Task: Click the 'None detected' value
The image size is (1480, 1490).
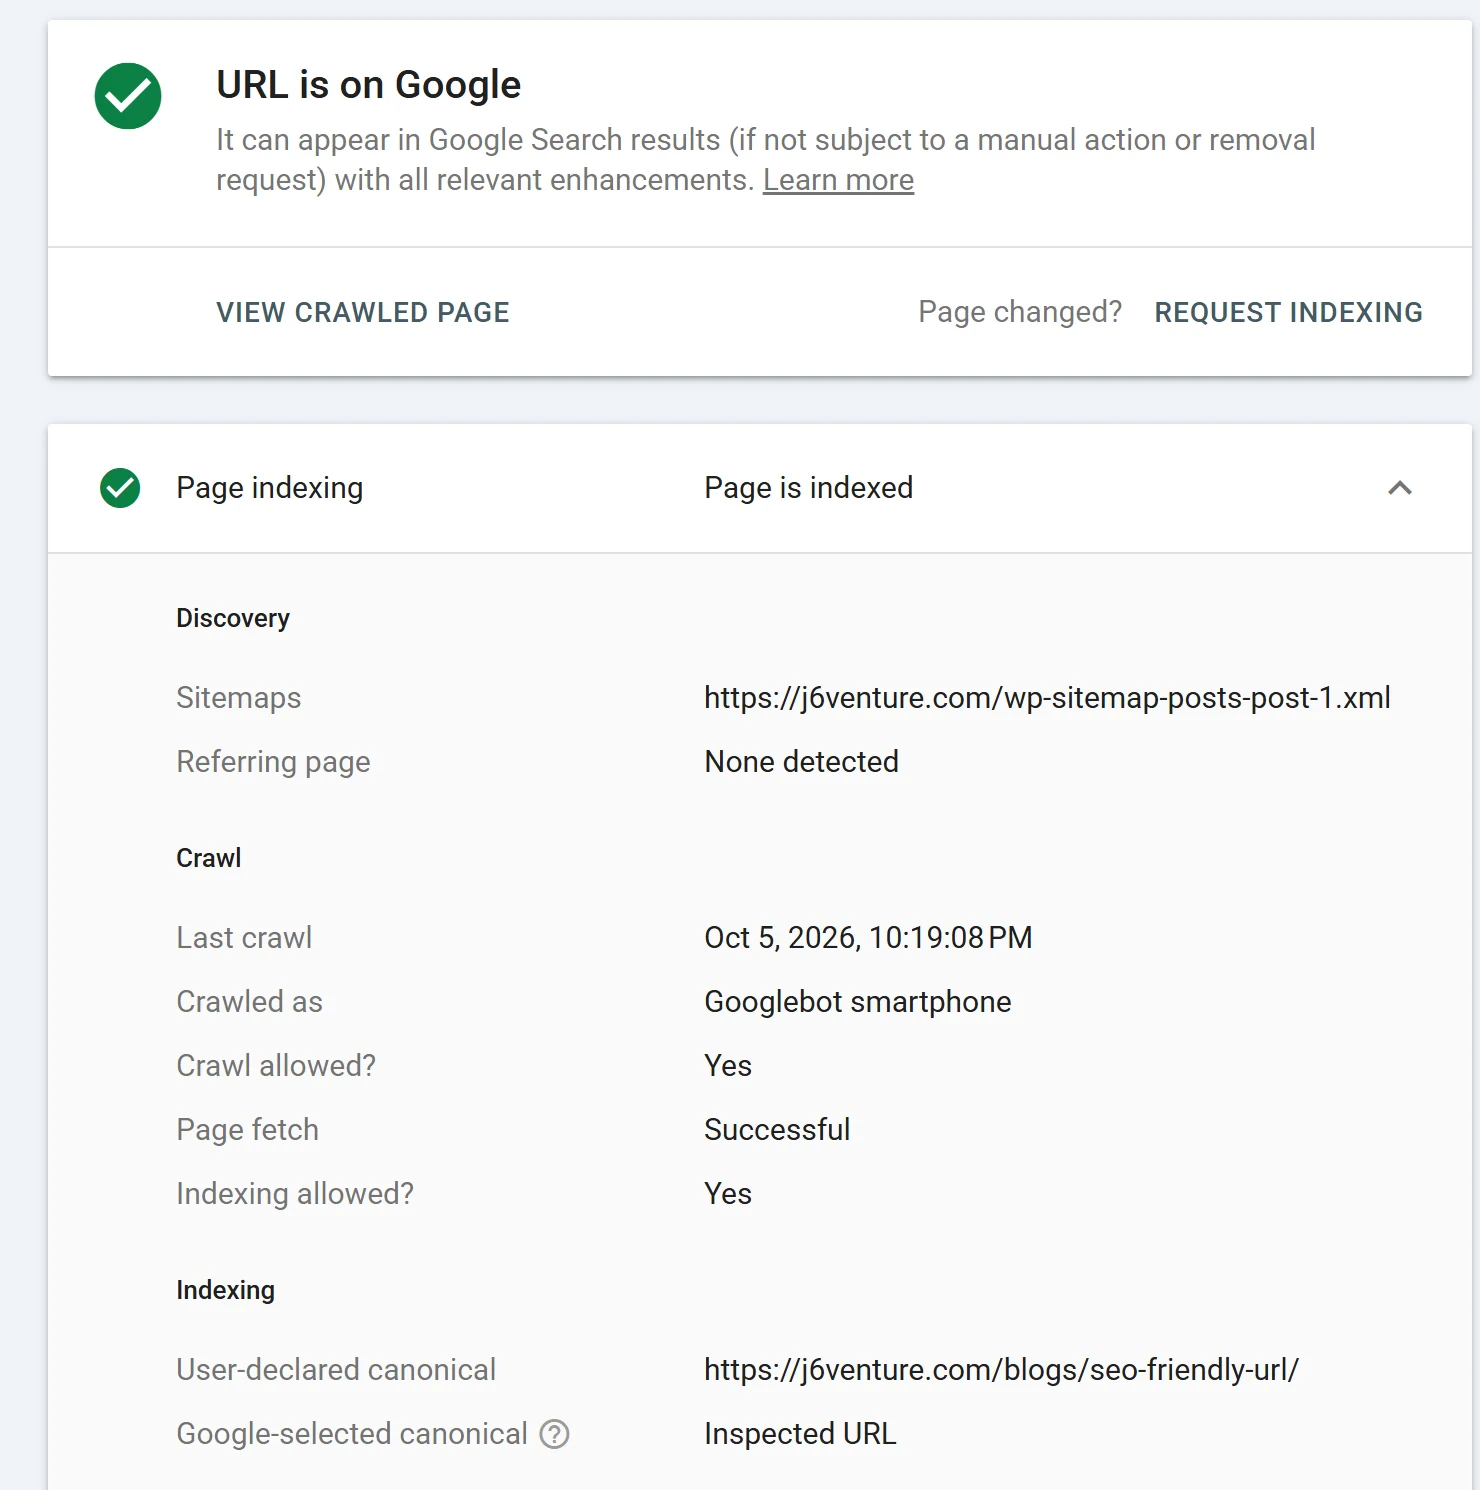Action: click(x=801, y=762)
